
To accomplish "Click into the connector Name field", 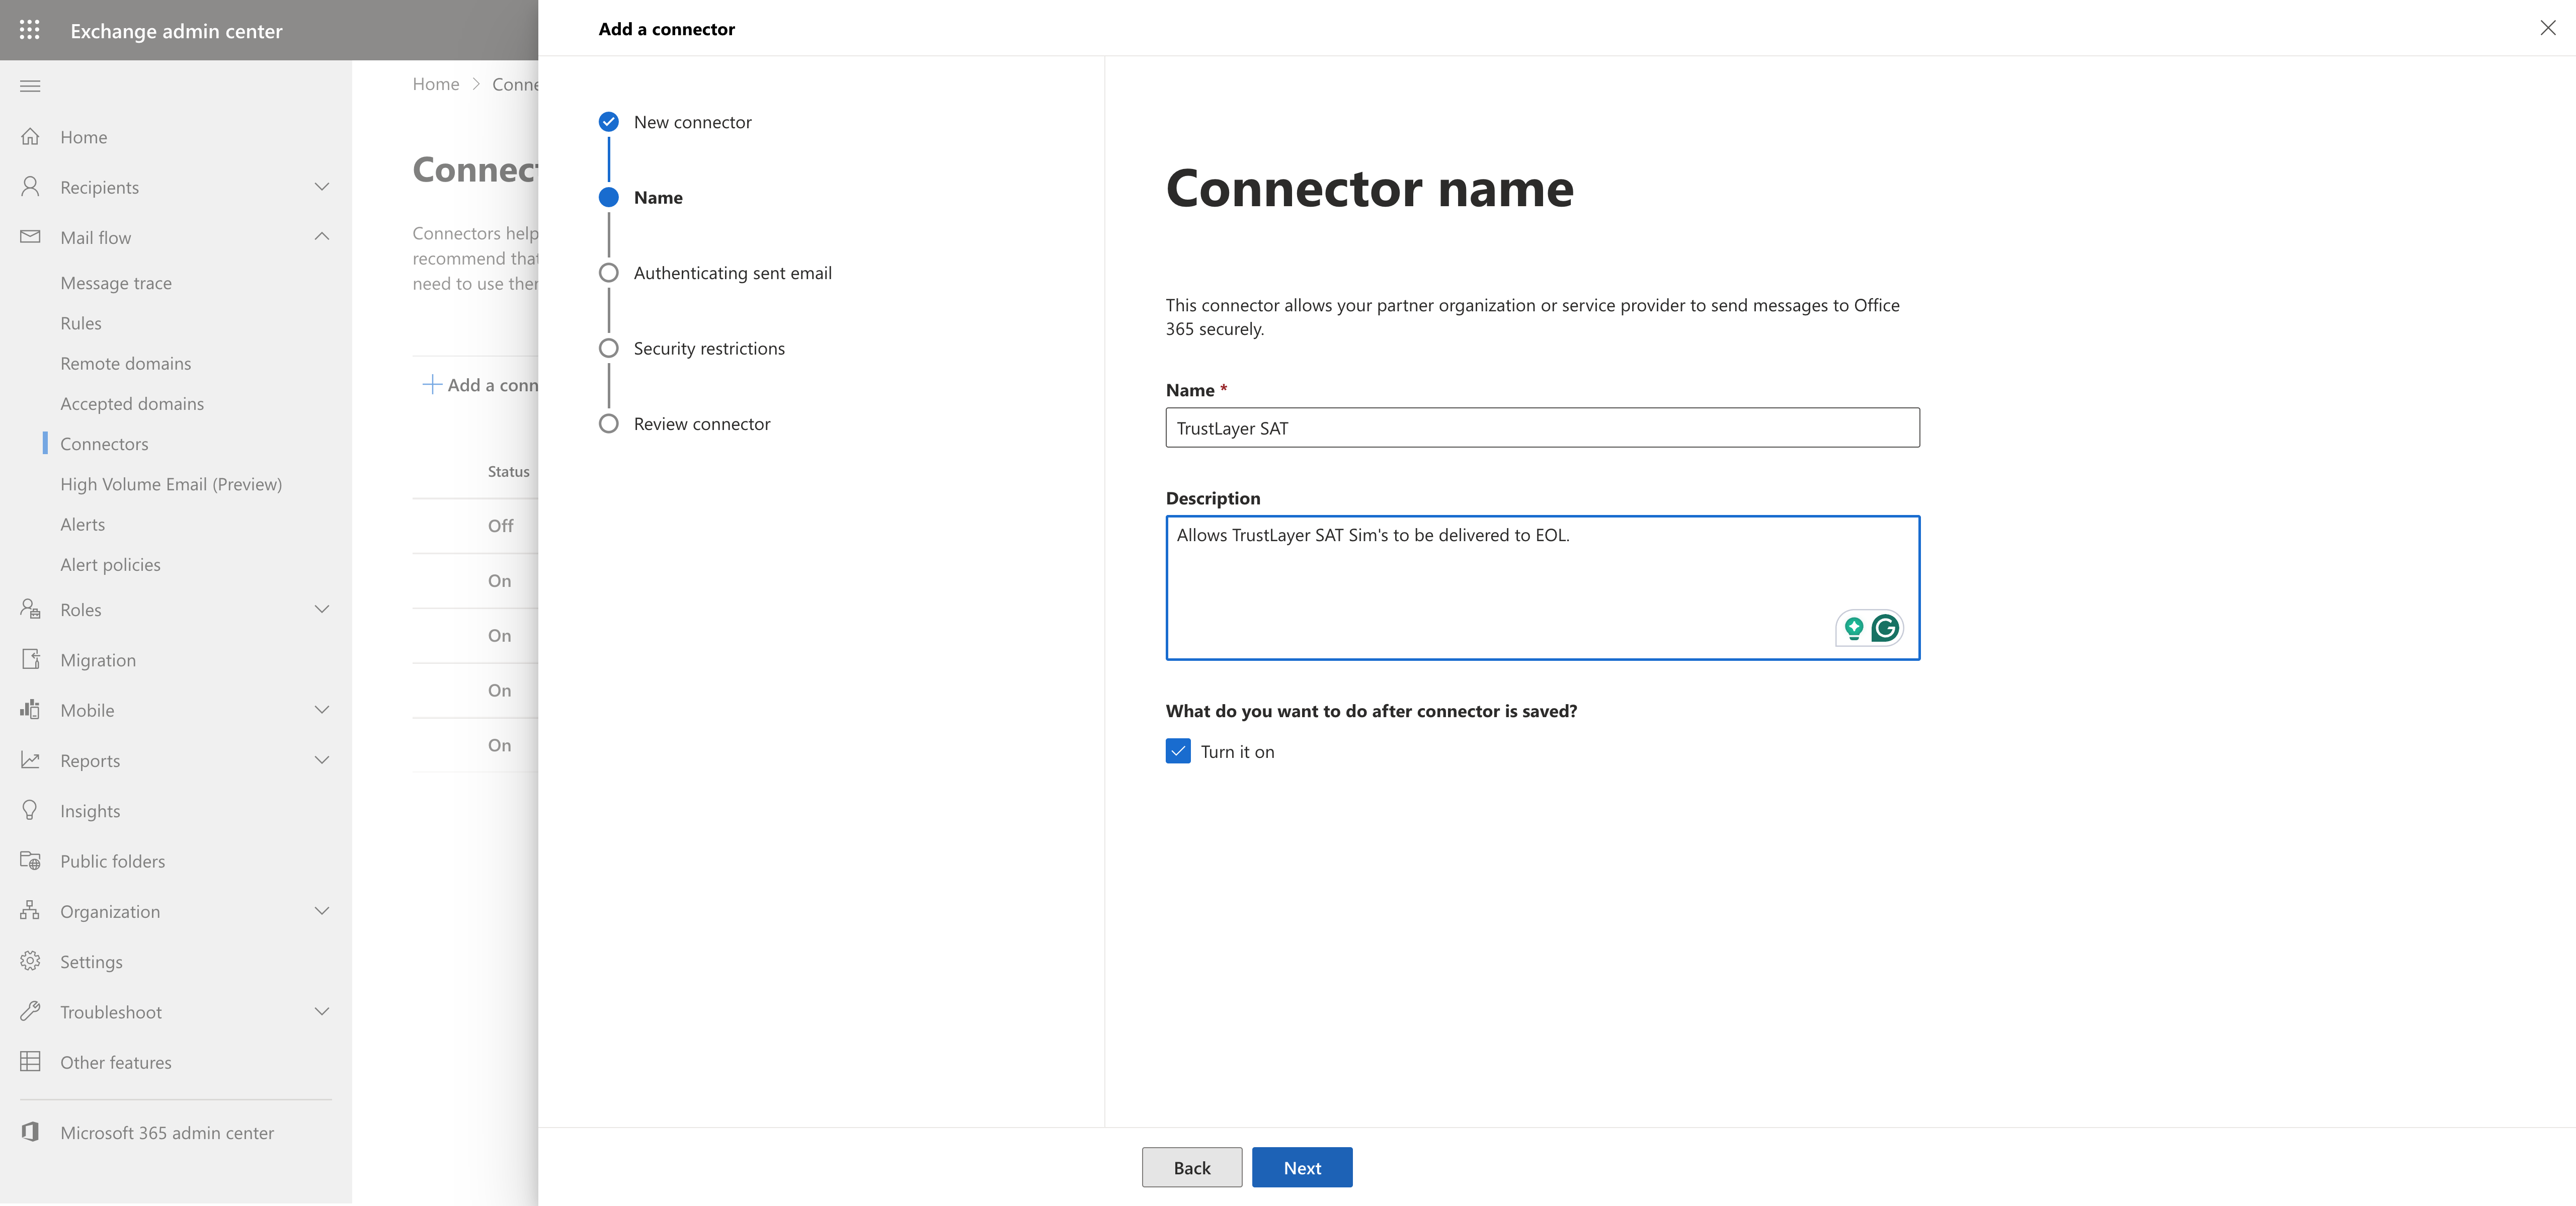I will 1541,428.
